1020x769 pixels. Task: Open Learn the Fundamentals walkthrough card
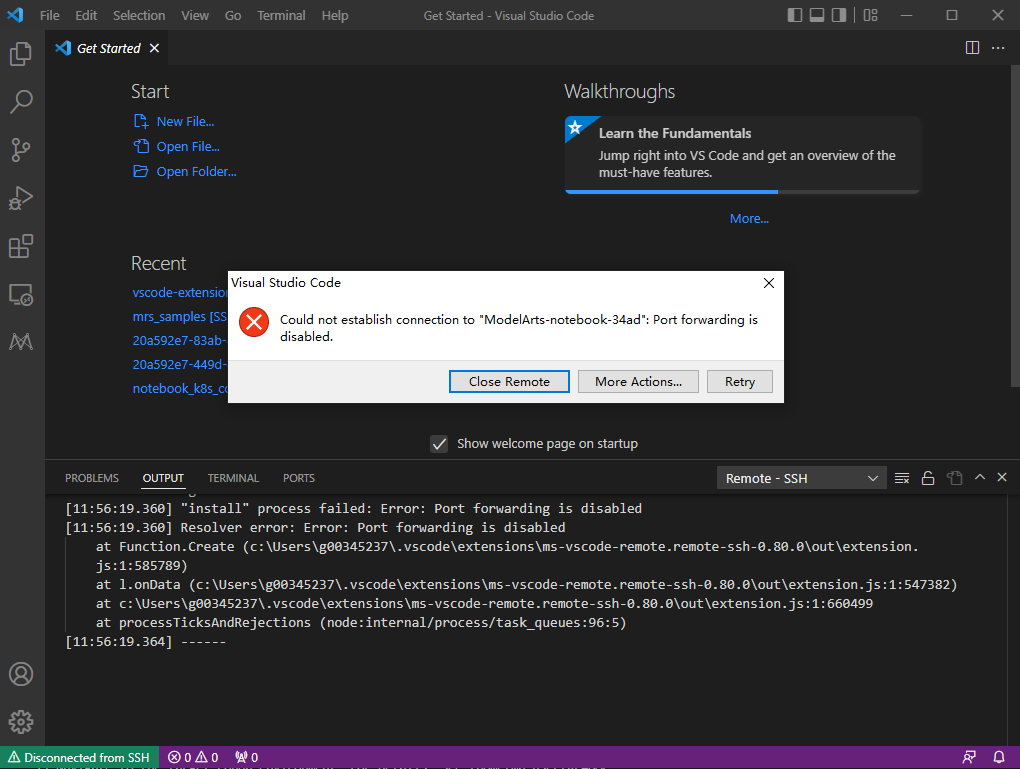click(x=742, y=154)
